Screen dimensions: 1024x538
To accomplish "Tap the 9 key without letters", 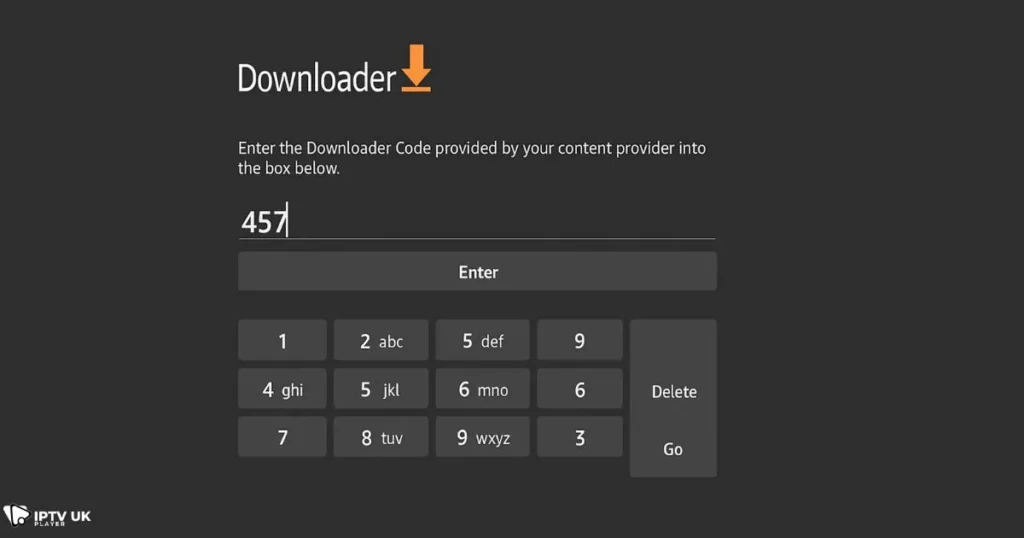I will 579,340.
